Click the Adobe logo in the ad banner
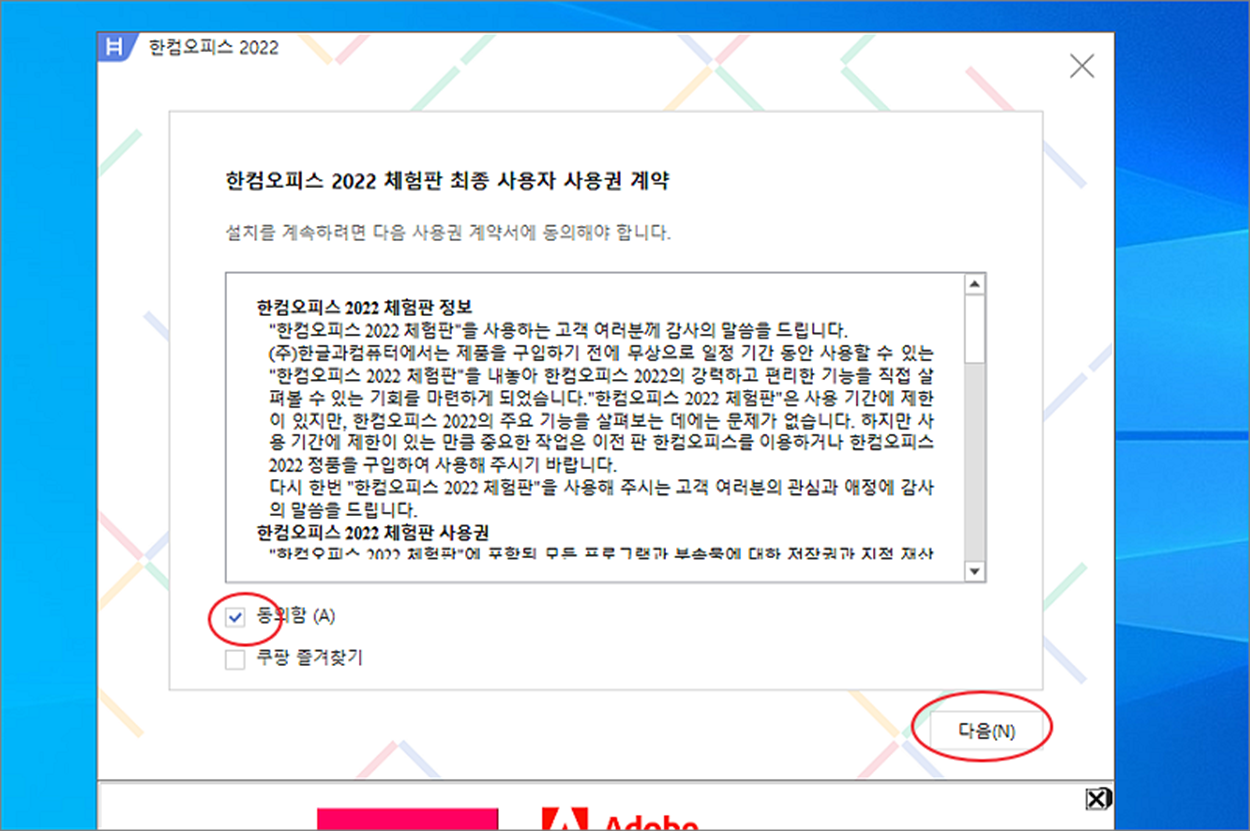Viewport: 1250px width, 831px height. tap(620, 820)
